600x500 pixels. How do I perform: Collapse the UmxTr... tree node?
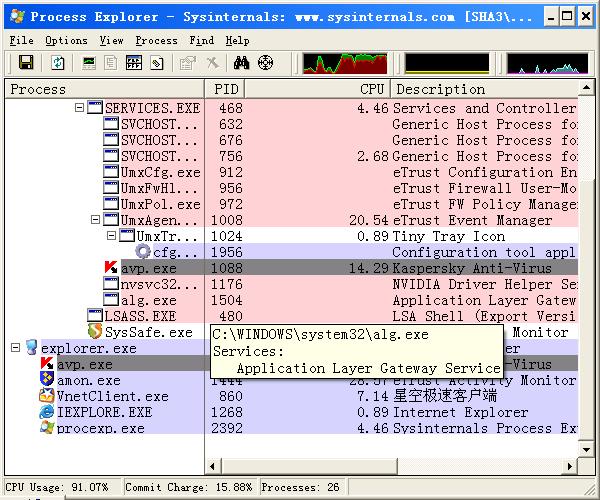111,236
